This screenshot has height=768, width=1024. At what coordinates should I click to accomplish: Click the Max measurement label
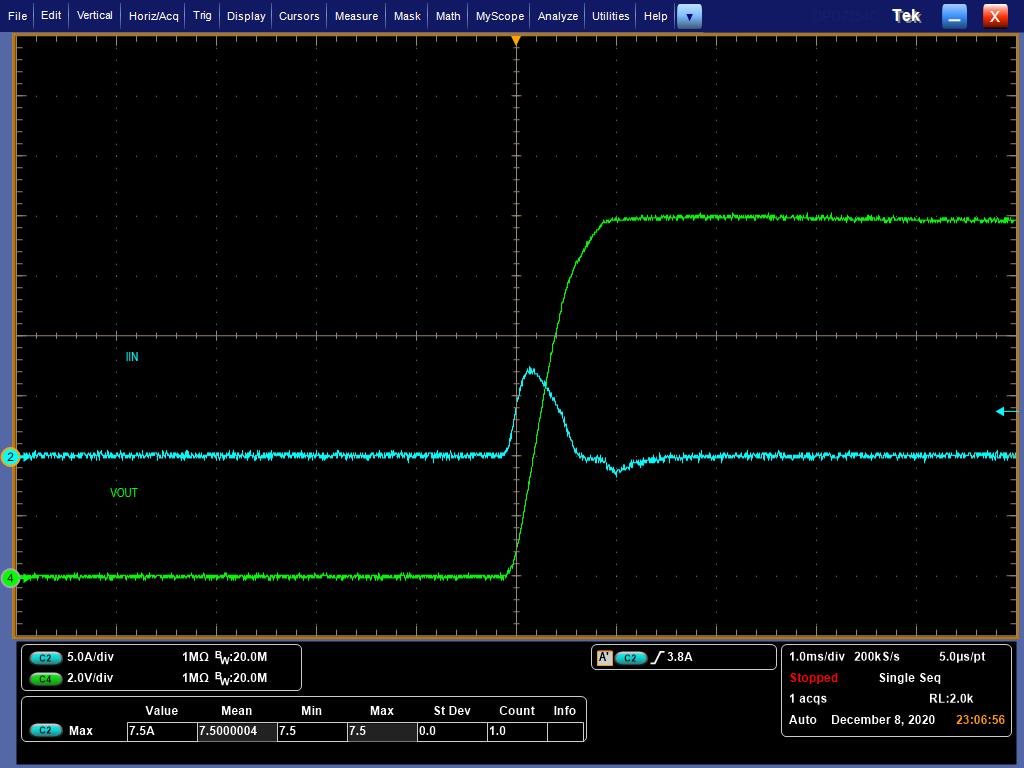tap(81, 731)
